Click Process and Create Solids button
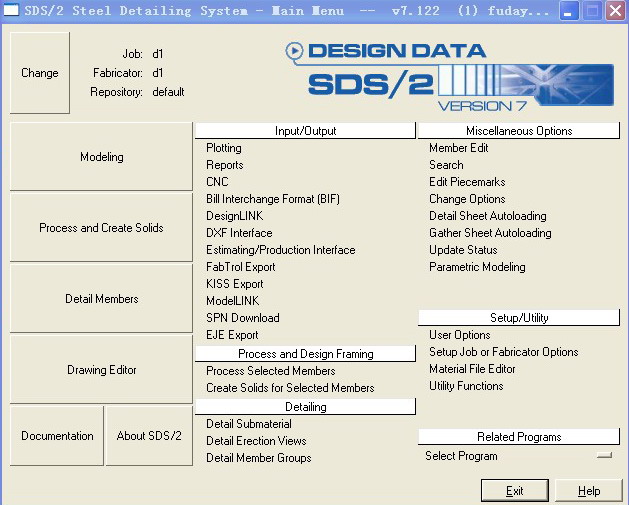Screen dimensions: 629x505 (x=101, y=228)
